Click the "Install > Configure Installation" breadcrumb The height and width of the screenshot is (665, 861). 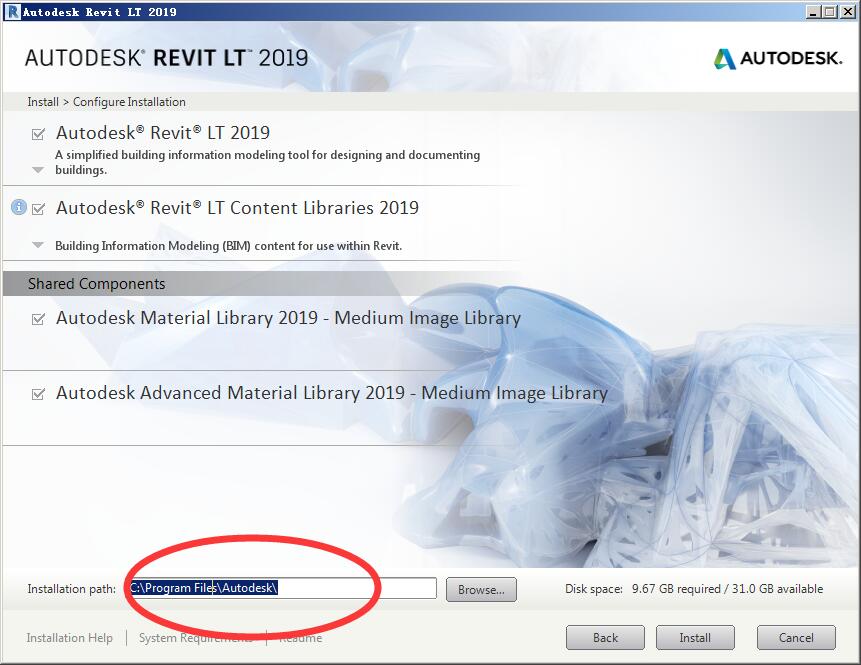[x=107, y=102]
